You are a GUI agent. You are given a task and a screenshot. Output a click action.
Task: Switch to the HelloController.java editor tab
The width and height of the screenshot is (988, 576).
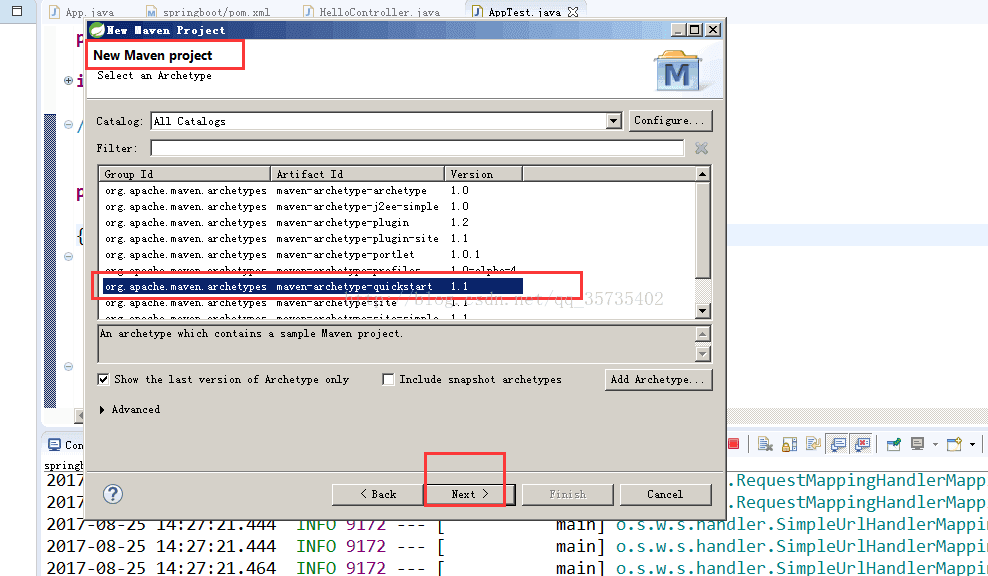point(371,12)
